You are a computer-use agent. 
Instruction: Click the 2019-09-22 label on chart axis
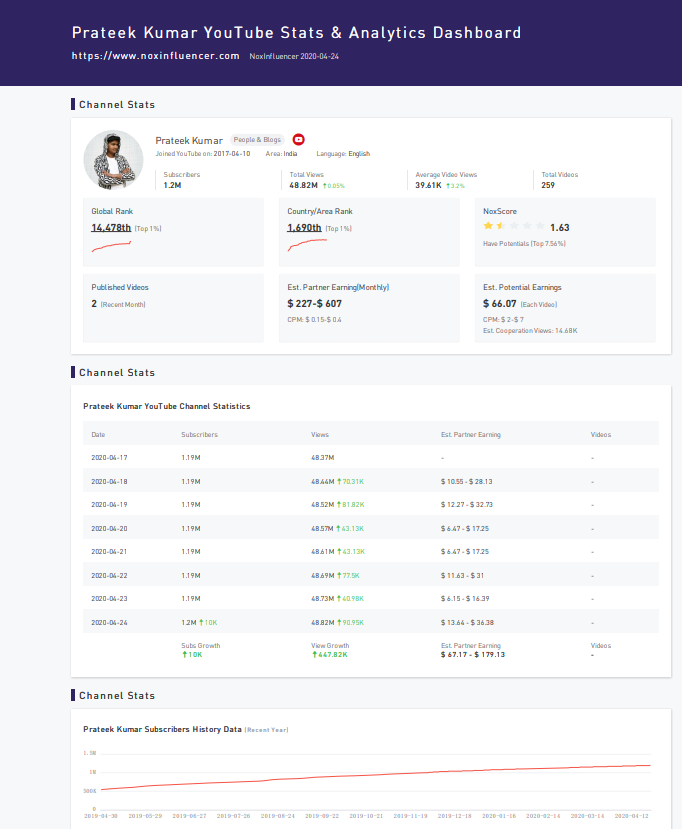coord(322,816)
